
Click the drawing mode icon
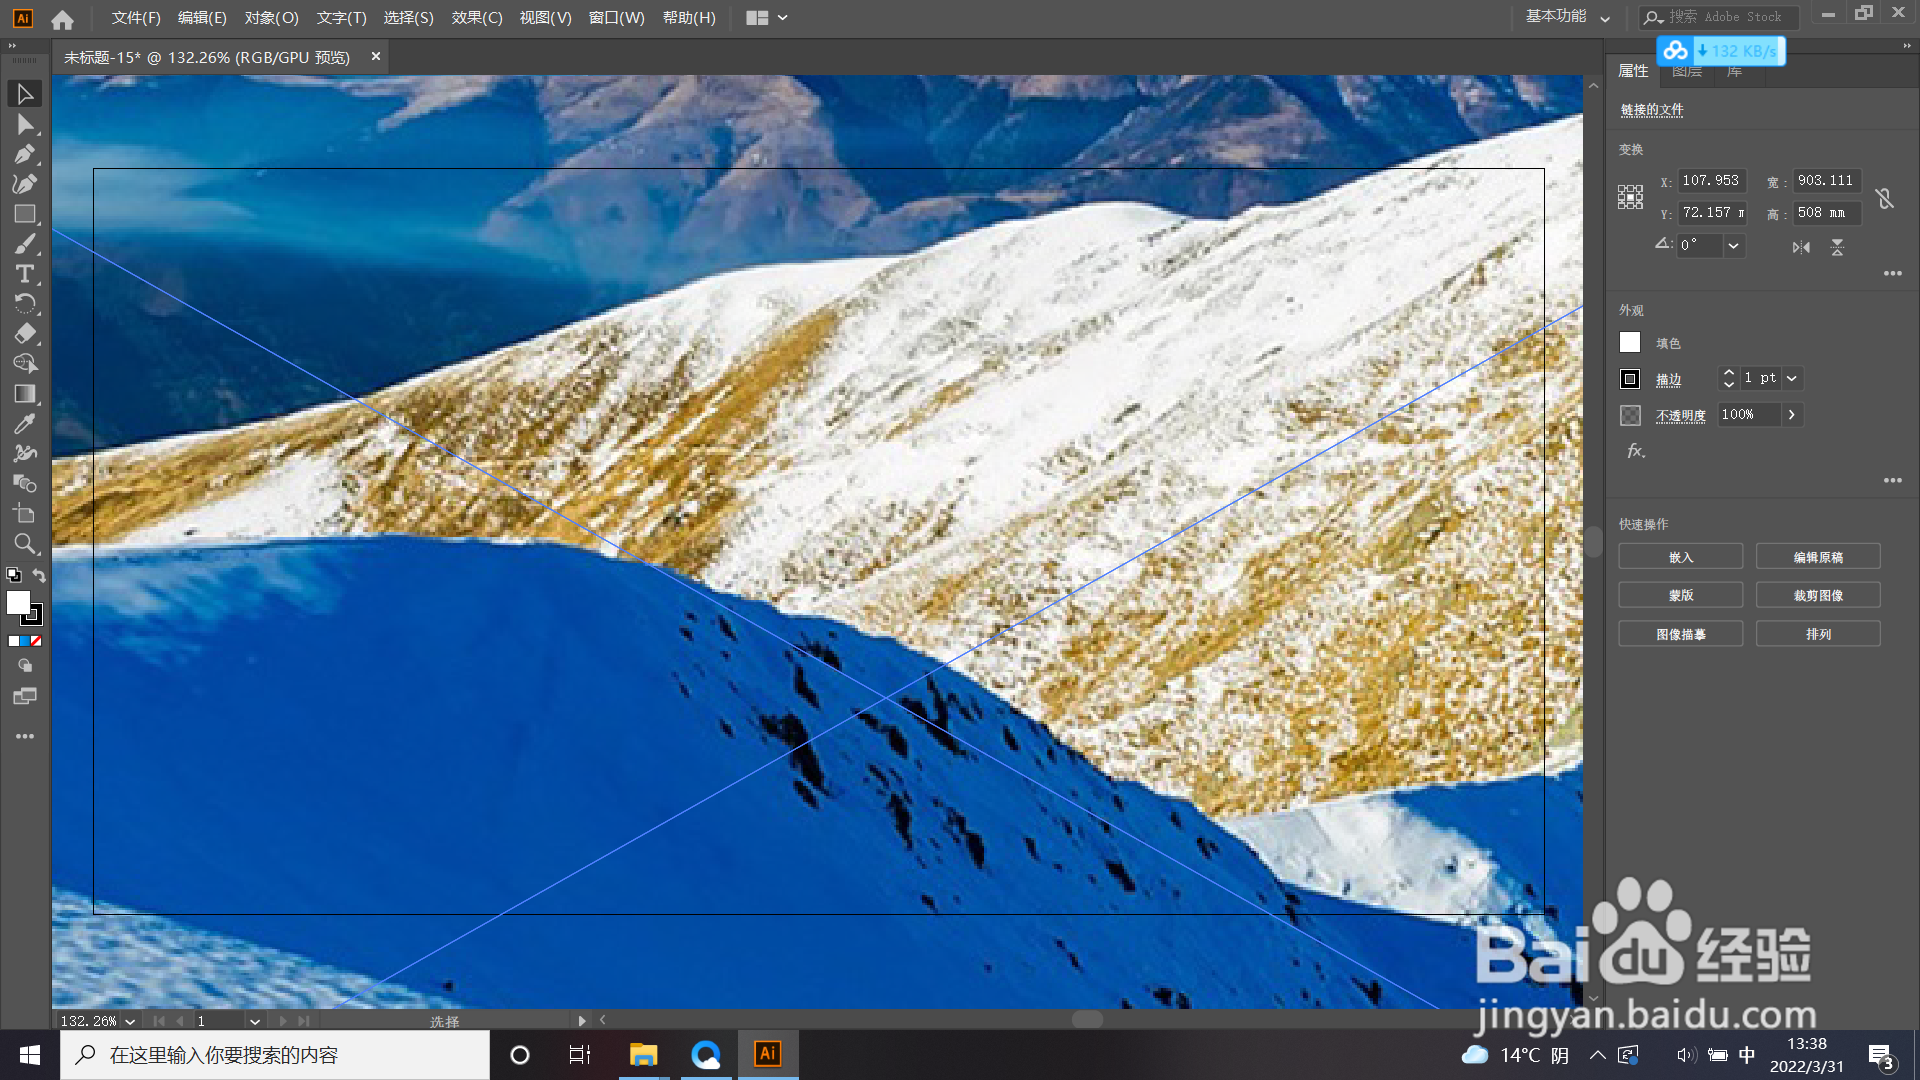pyautogui.click(x=25, y=666)
